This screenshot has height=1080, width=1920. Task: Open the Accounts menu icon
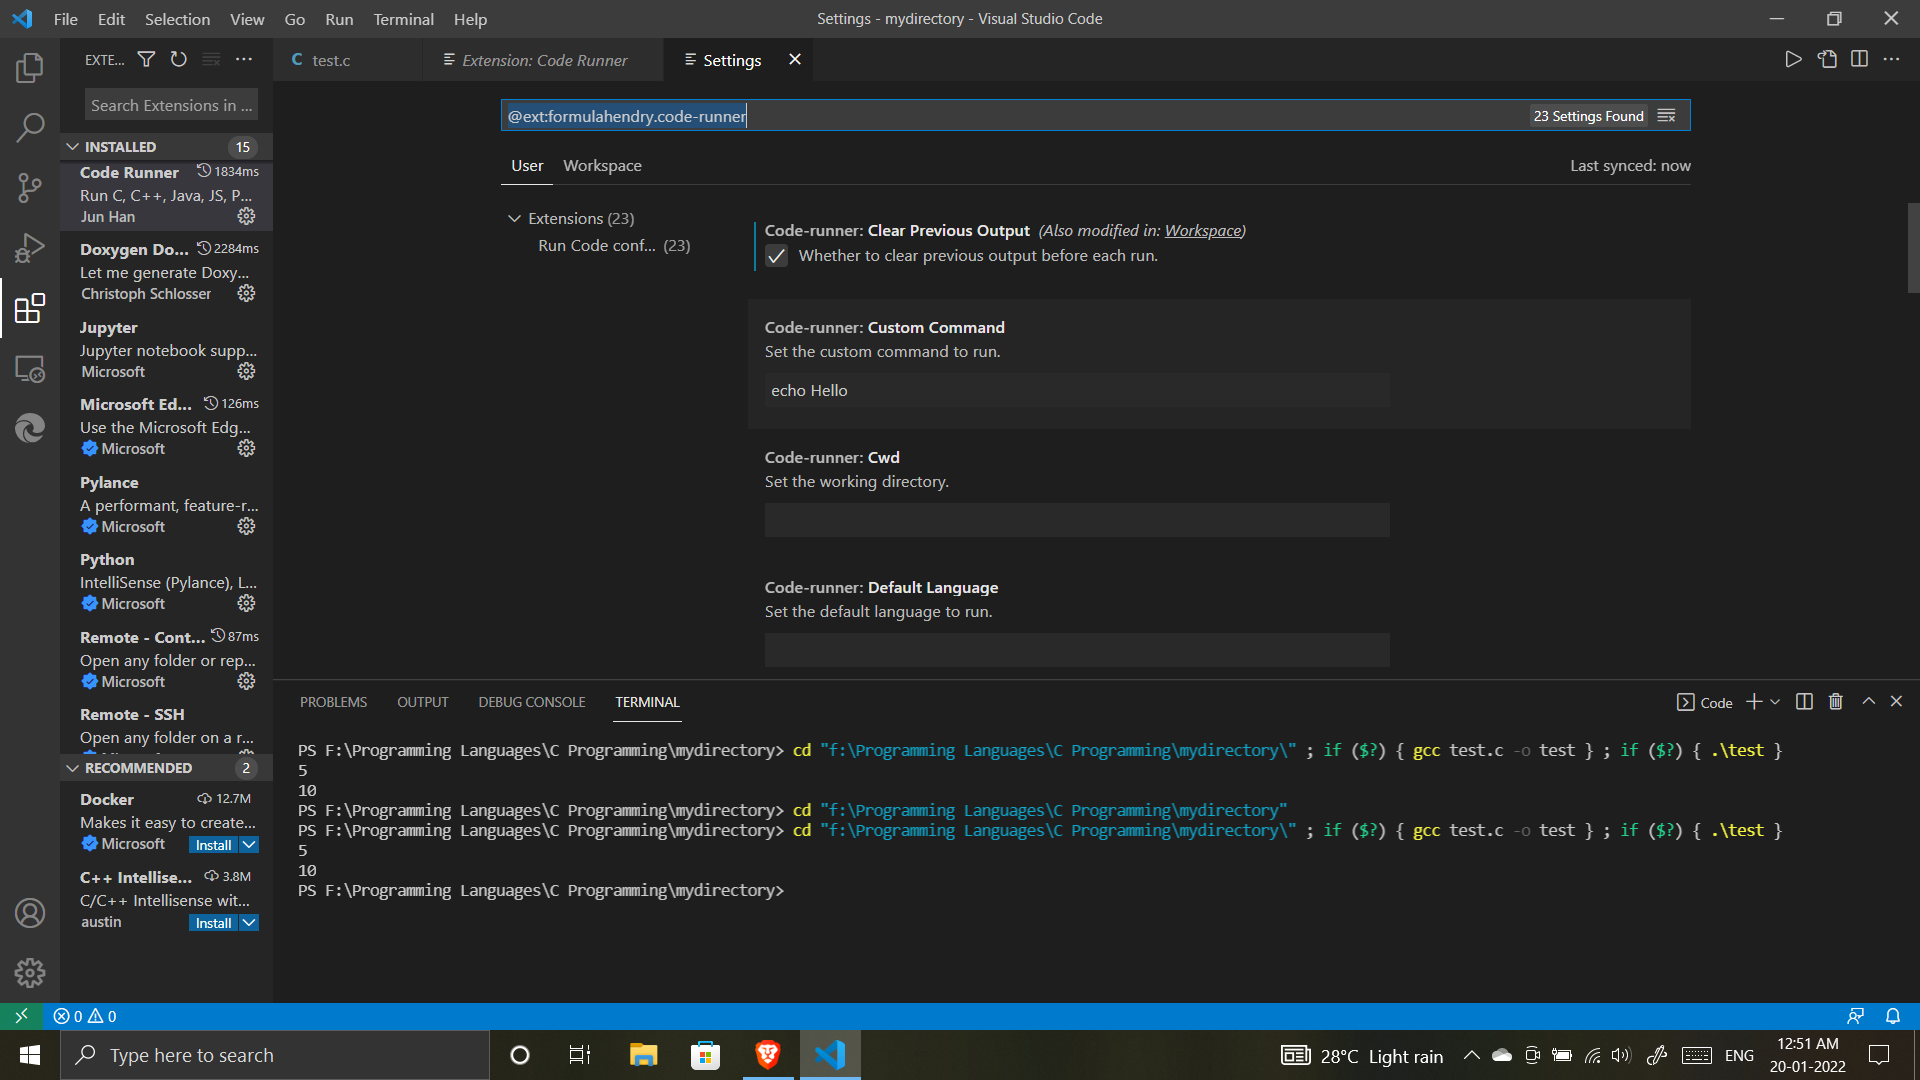pos(30,913)
